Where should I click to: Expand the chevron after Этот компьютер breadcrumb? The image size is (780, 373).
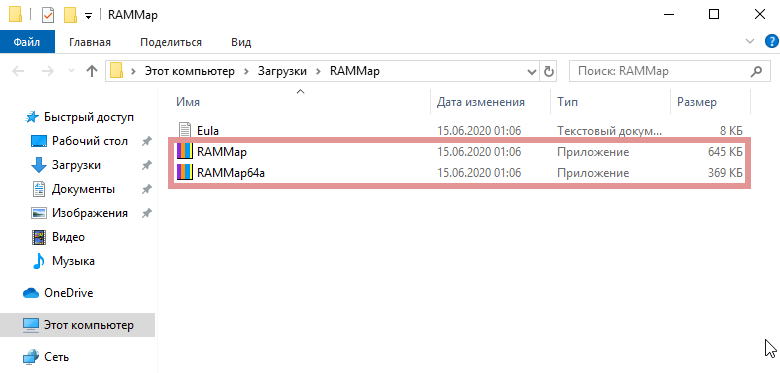click(x=246, y=72)
